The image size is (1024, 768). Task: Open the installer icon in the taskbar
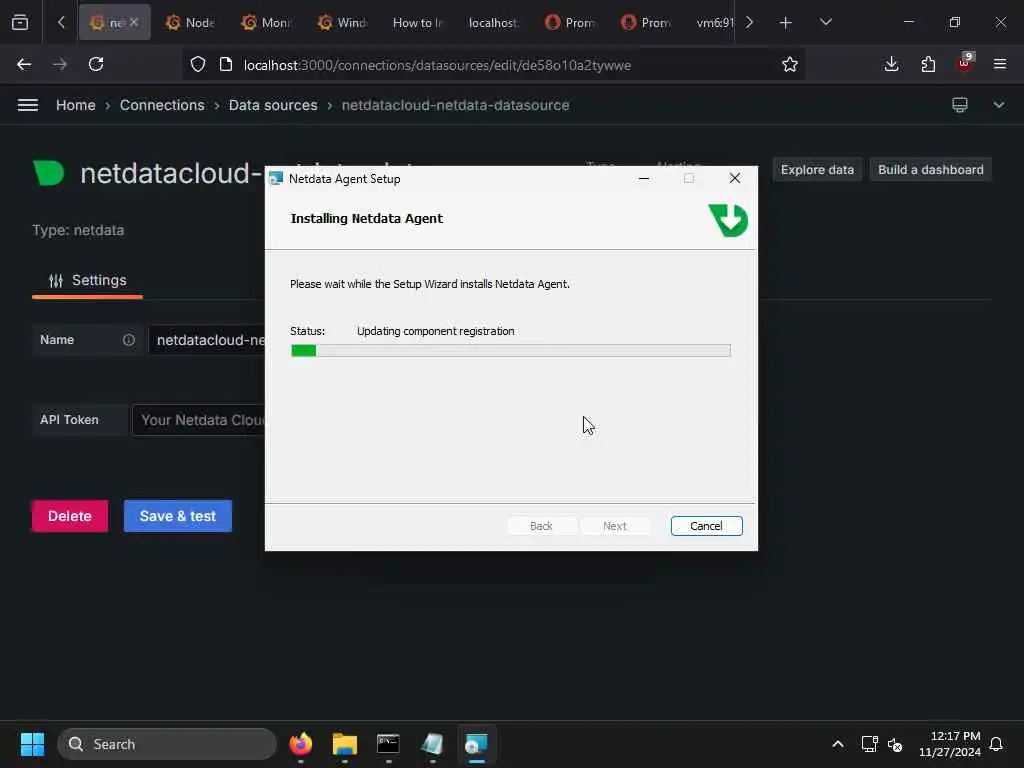pyautogui.click(x=476, y=744)
